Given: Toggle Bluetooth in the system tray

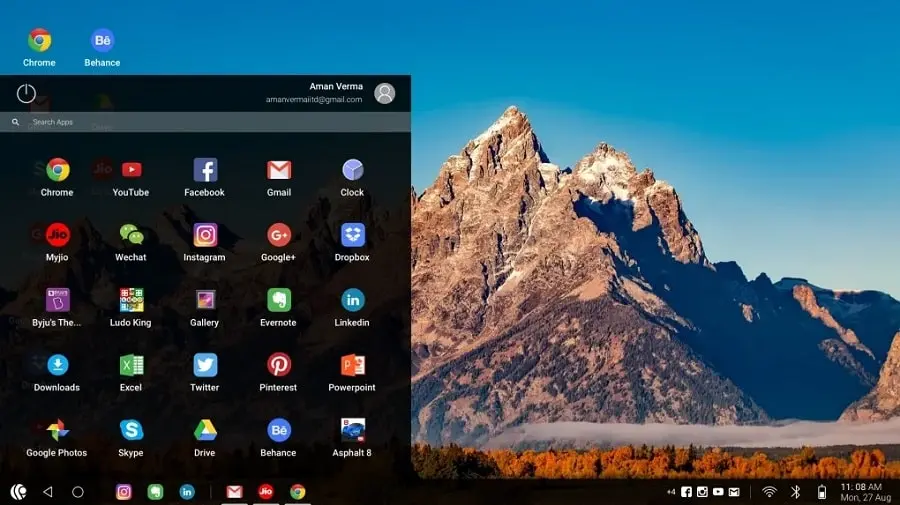Looking at the screenshot, I should tap(796, 492).
